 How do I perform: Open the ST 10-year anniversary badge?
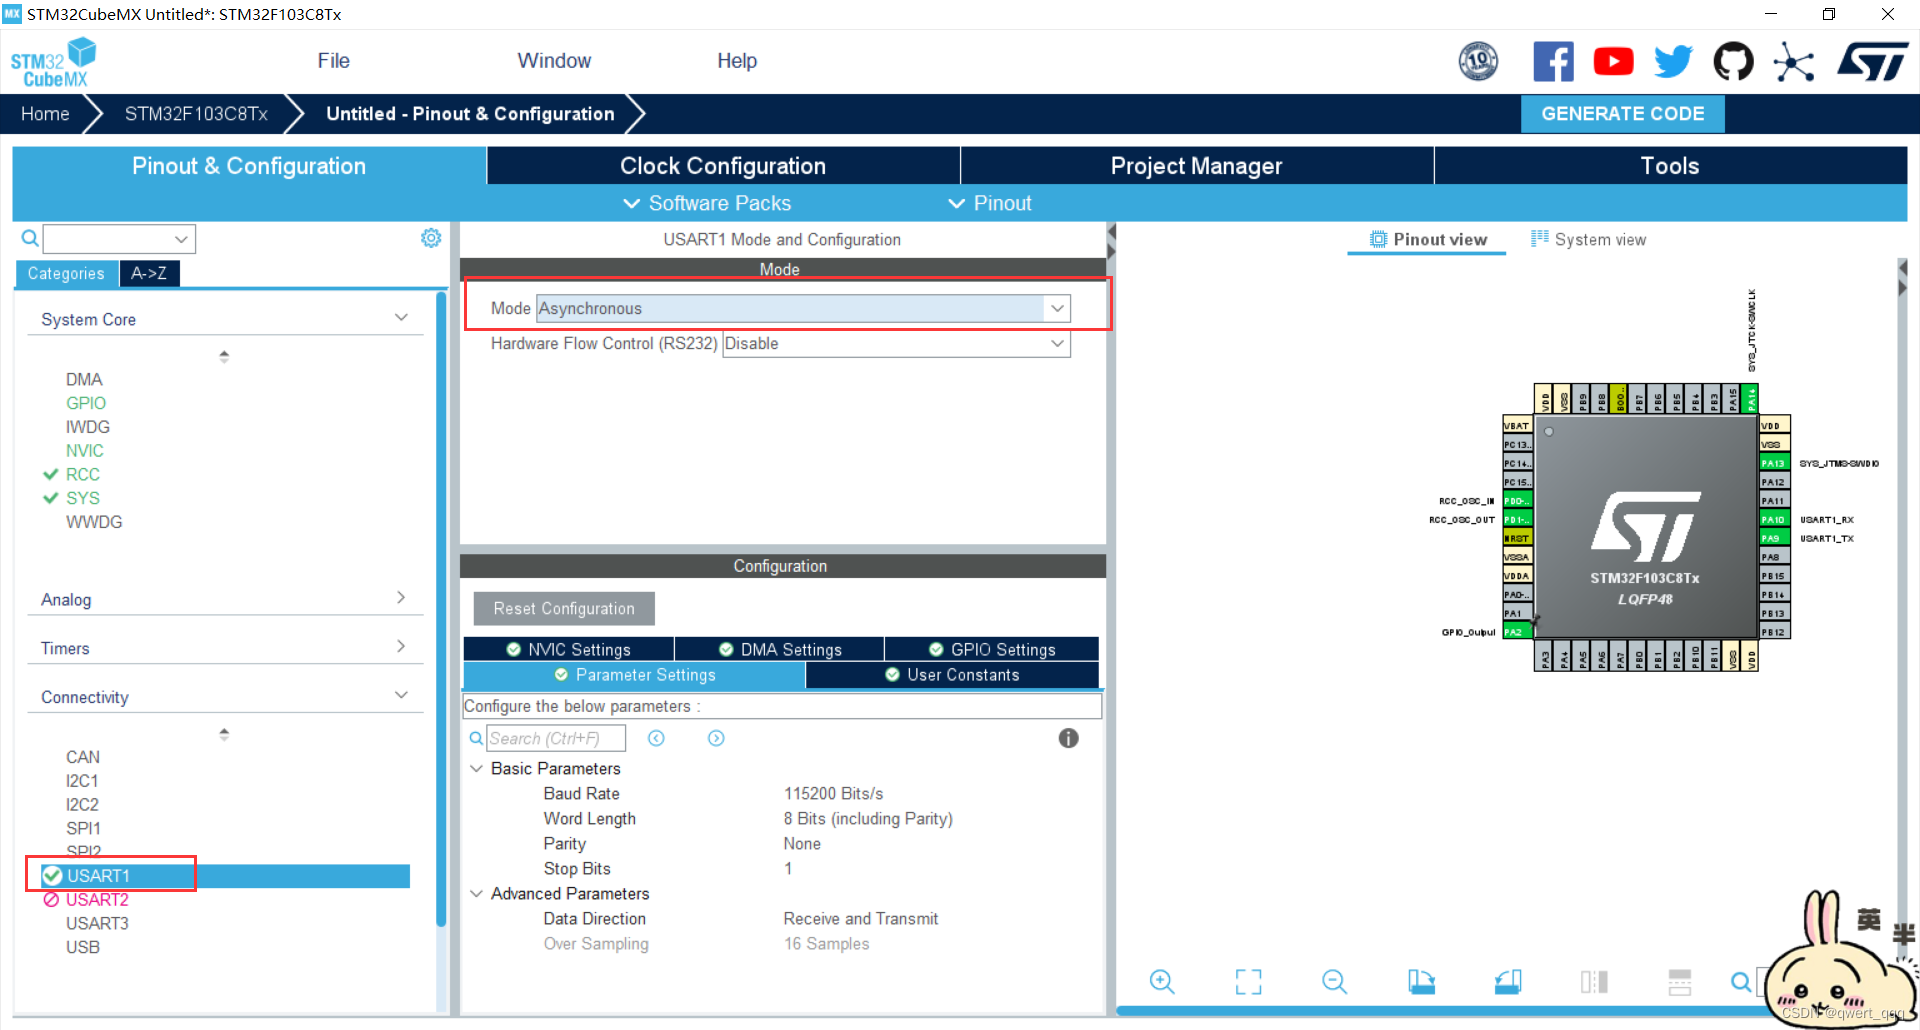[1478, 62]
